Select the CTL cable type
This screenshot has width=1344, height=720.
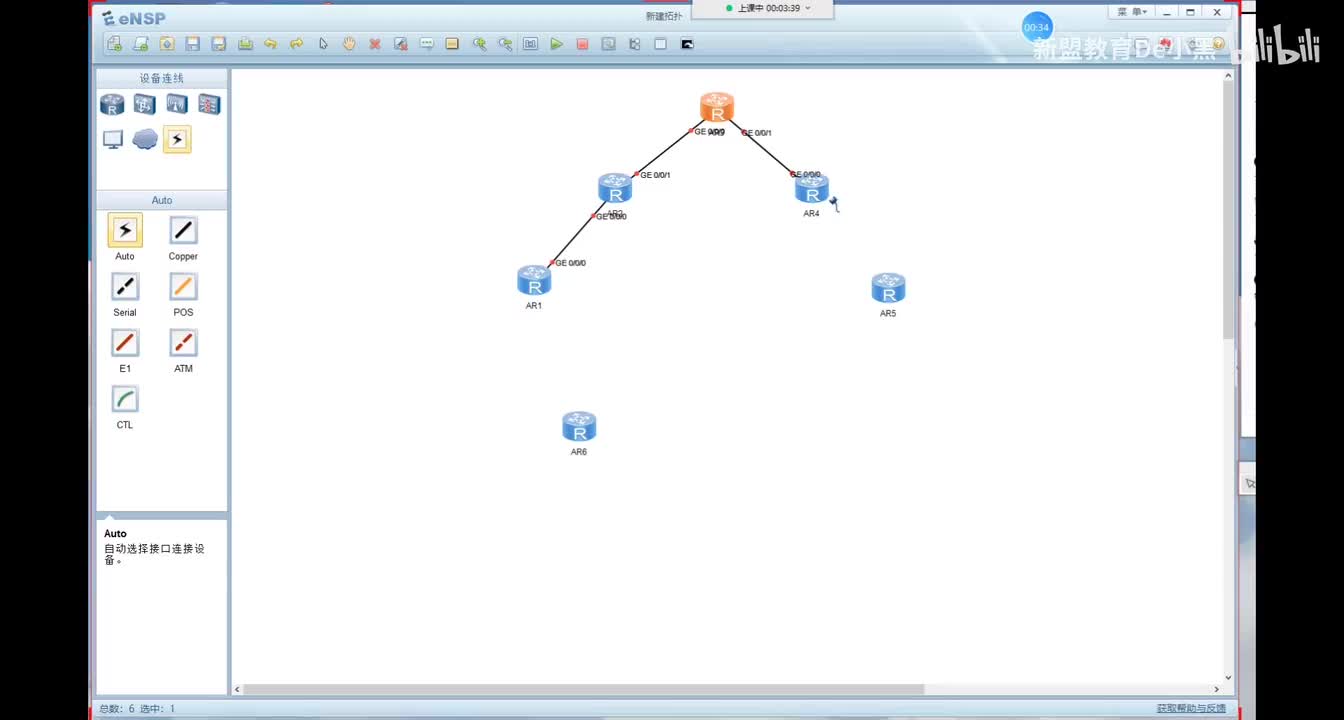tap(125, 399)
